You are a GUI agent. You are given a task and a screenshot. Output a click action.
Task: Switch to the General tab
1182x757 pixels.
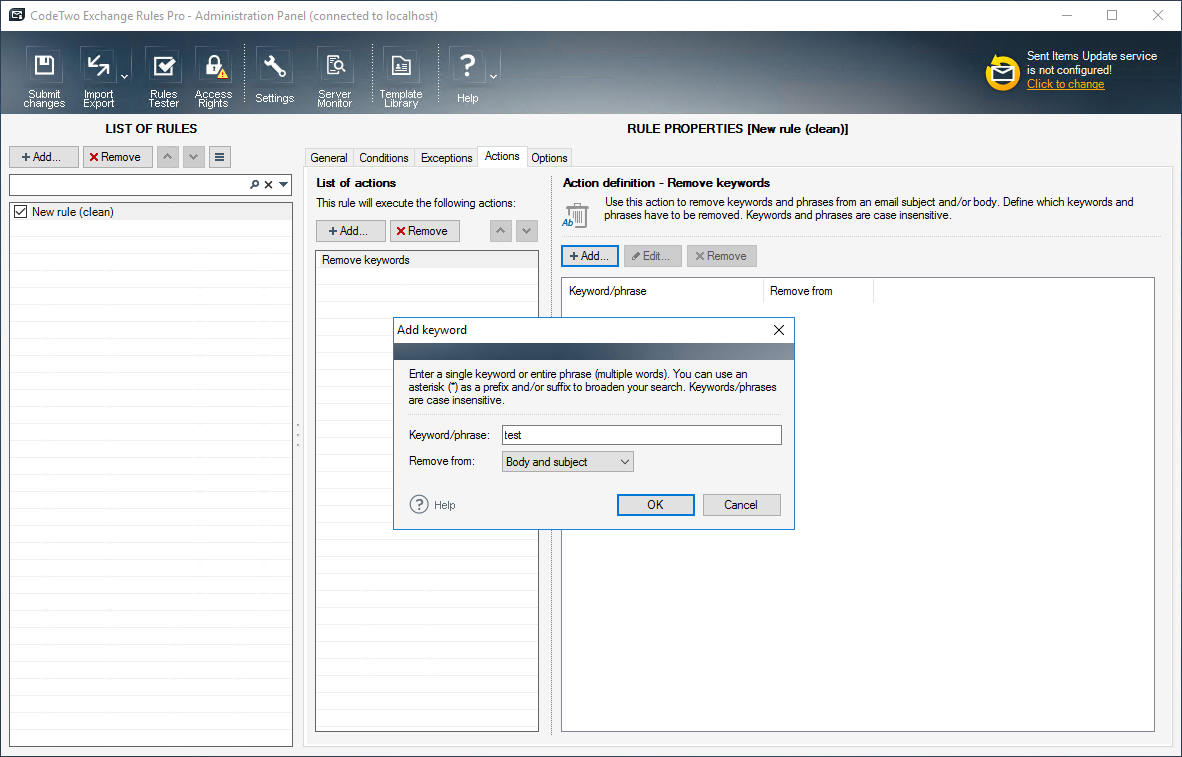pos(329,158)
